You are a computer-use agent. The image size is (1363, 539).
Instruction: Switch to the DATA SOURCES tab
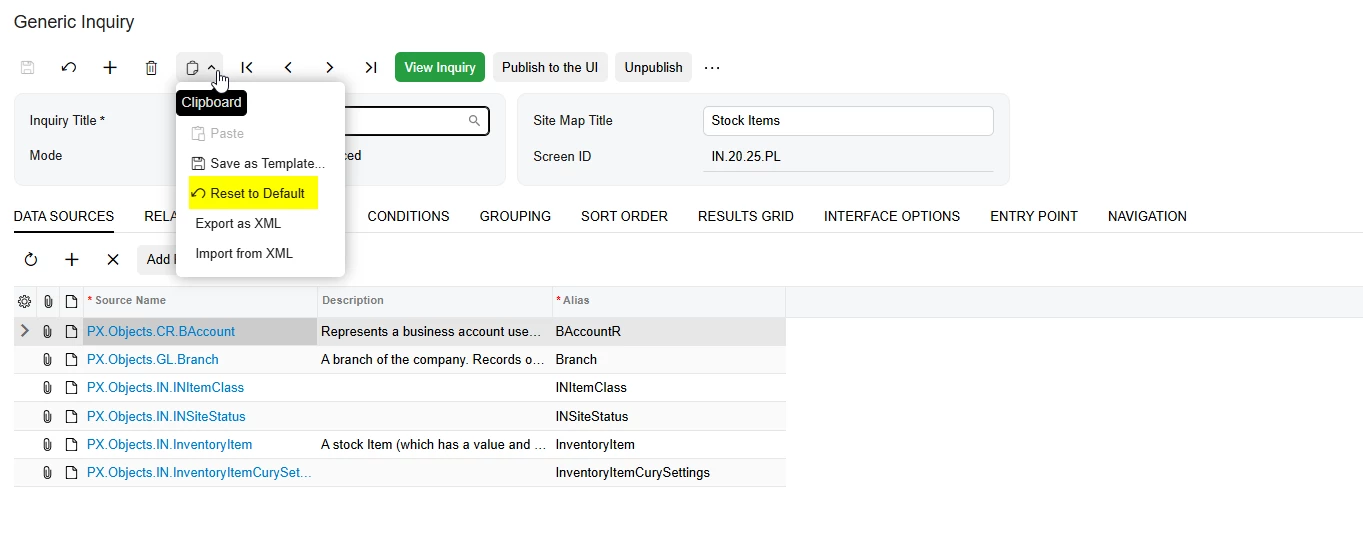64,216
